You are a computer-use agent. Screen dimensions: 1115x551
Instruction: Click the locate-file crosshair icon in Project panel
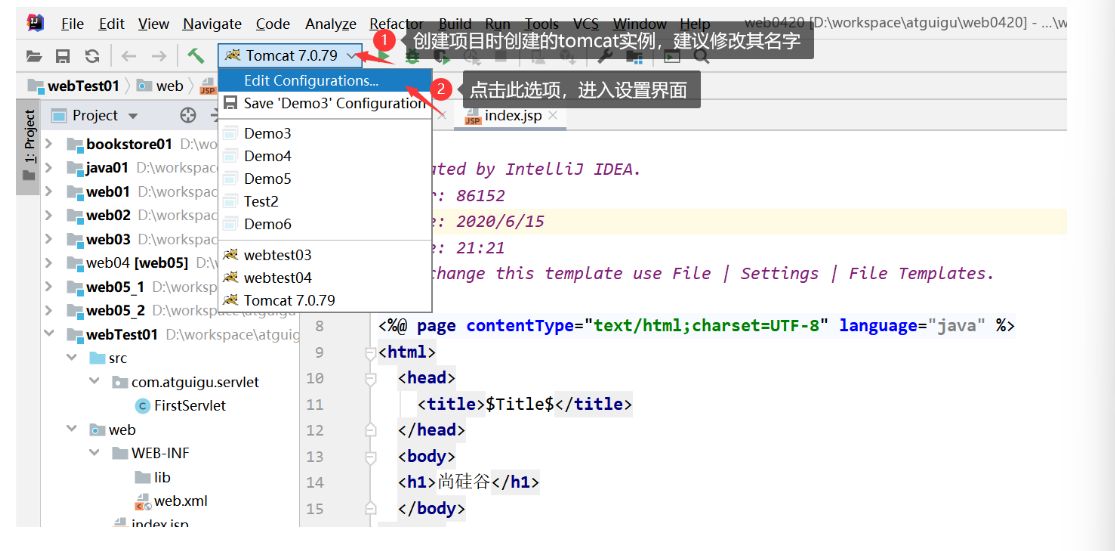(188, 115)
